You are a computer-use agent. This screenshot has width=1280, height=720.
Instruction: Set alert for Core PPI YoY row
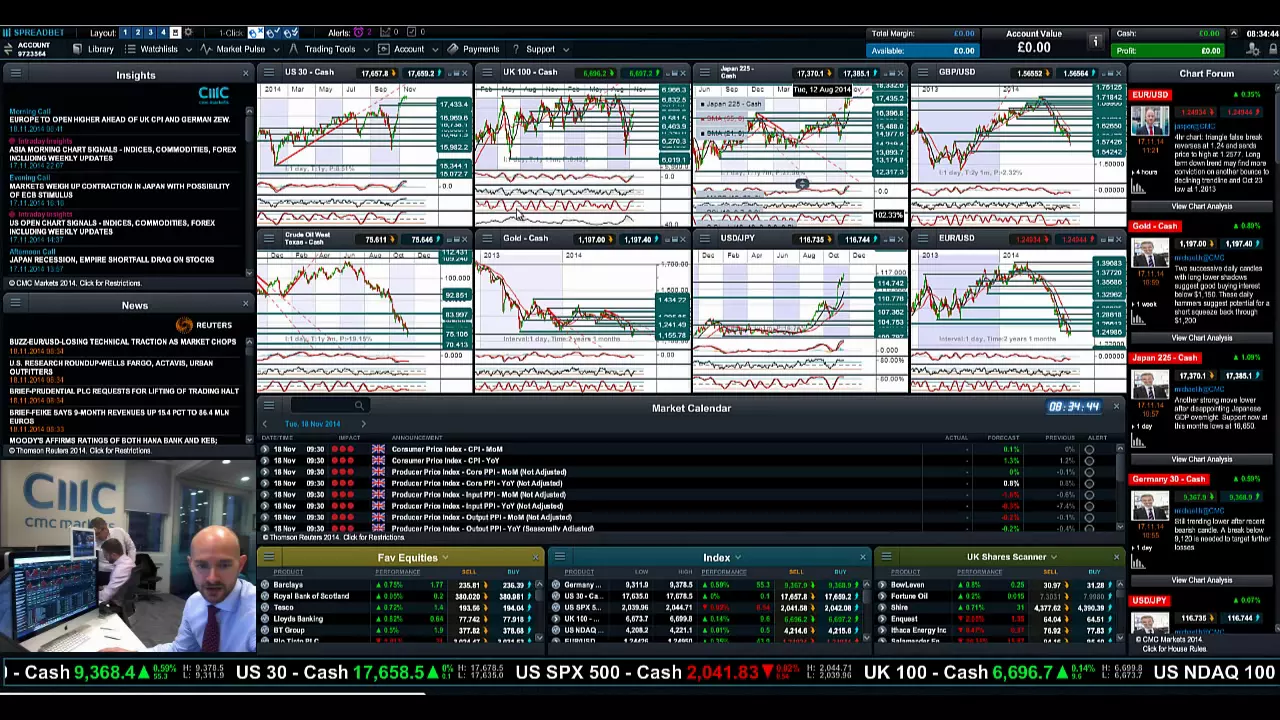1089,483
